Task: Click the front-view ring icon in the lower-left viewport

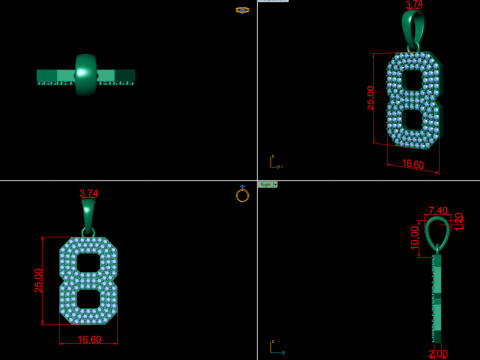Action: coord(242,194)
